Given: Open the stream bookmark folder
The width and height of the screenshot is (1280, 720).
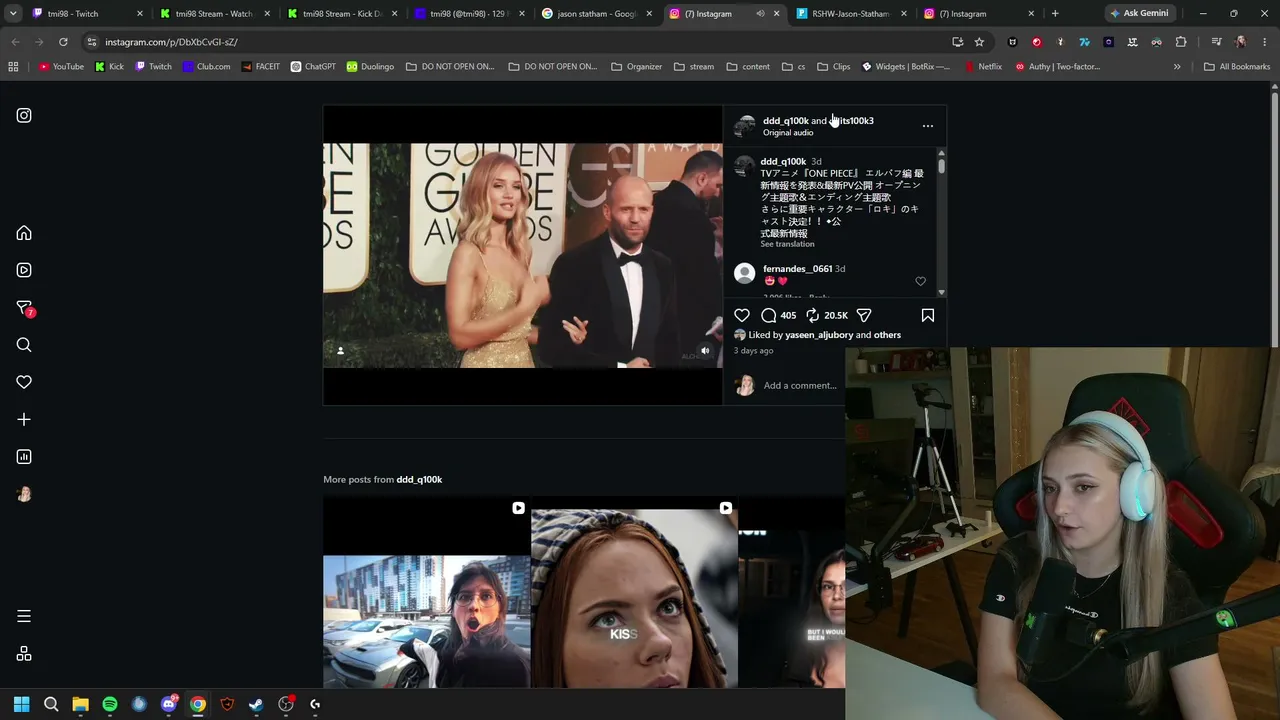Looking at the screenshot, I should point(694,67).
